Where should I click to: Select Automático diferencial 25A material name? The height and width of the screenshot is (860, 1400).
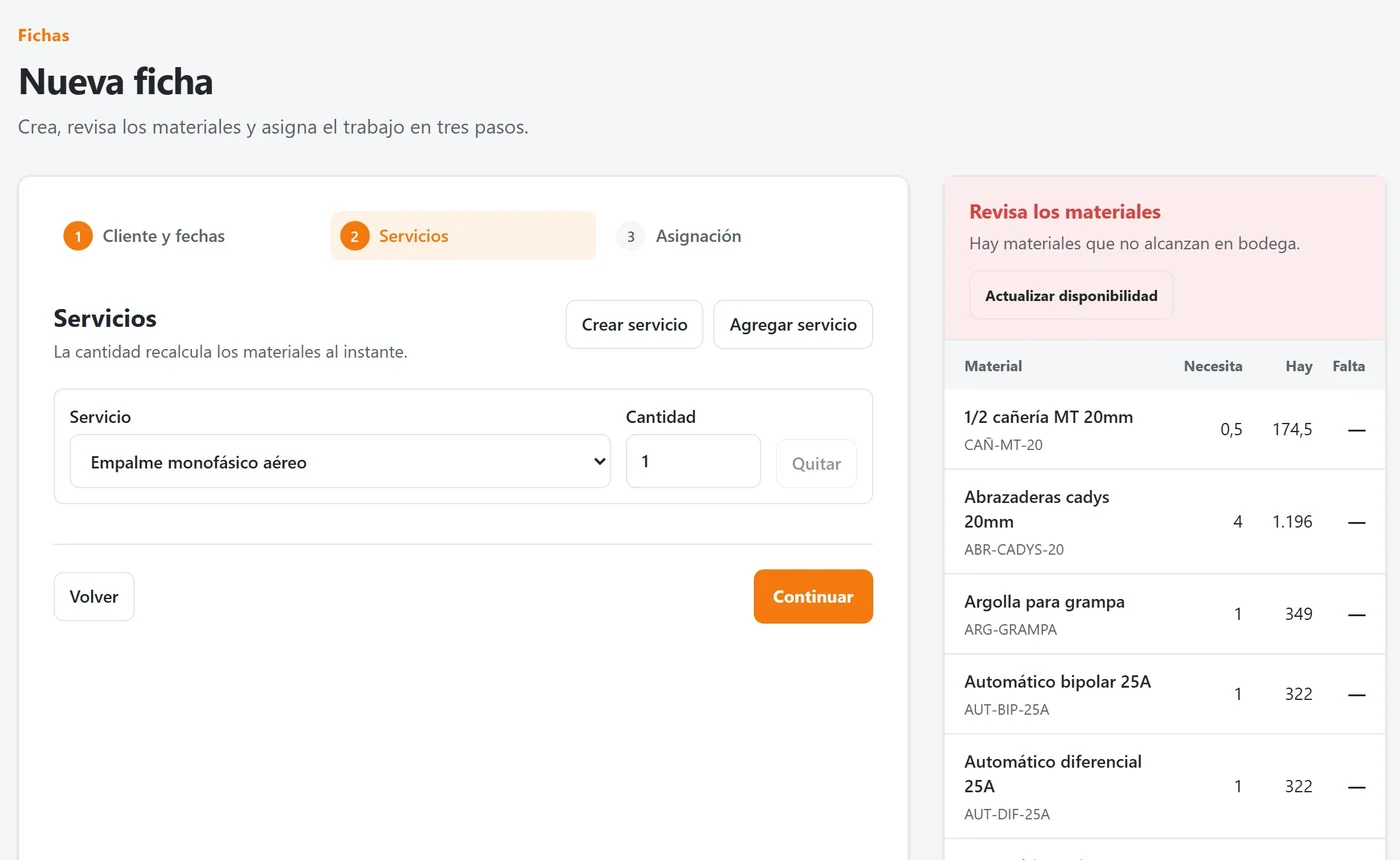[1053, 774]
